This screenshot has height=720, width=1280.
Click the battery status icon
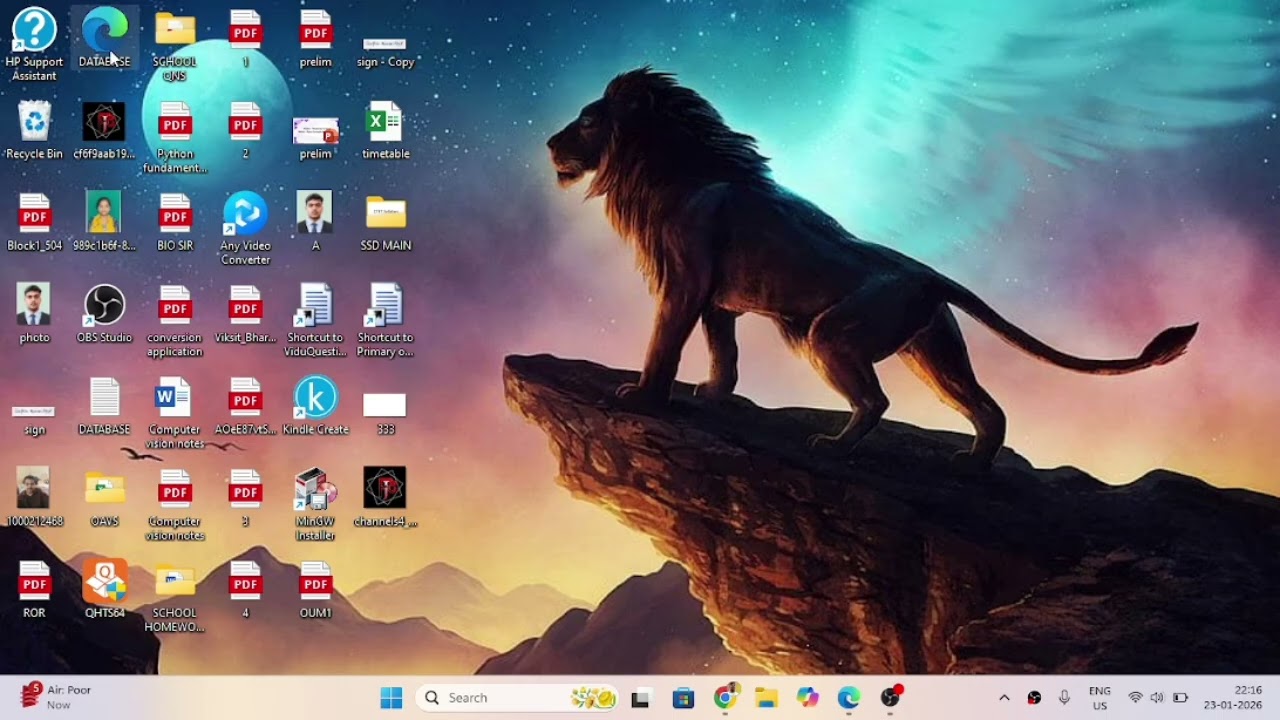[1180, 698]
